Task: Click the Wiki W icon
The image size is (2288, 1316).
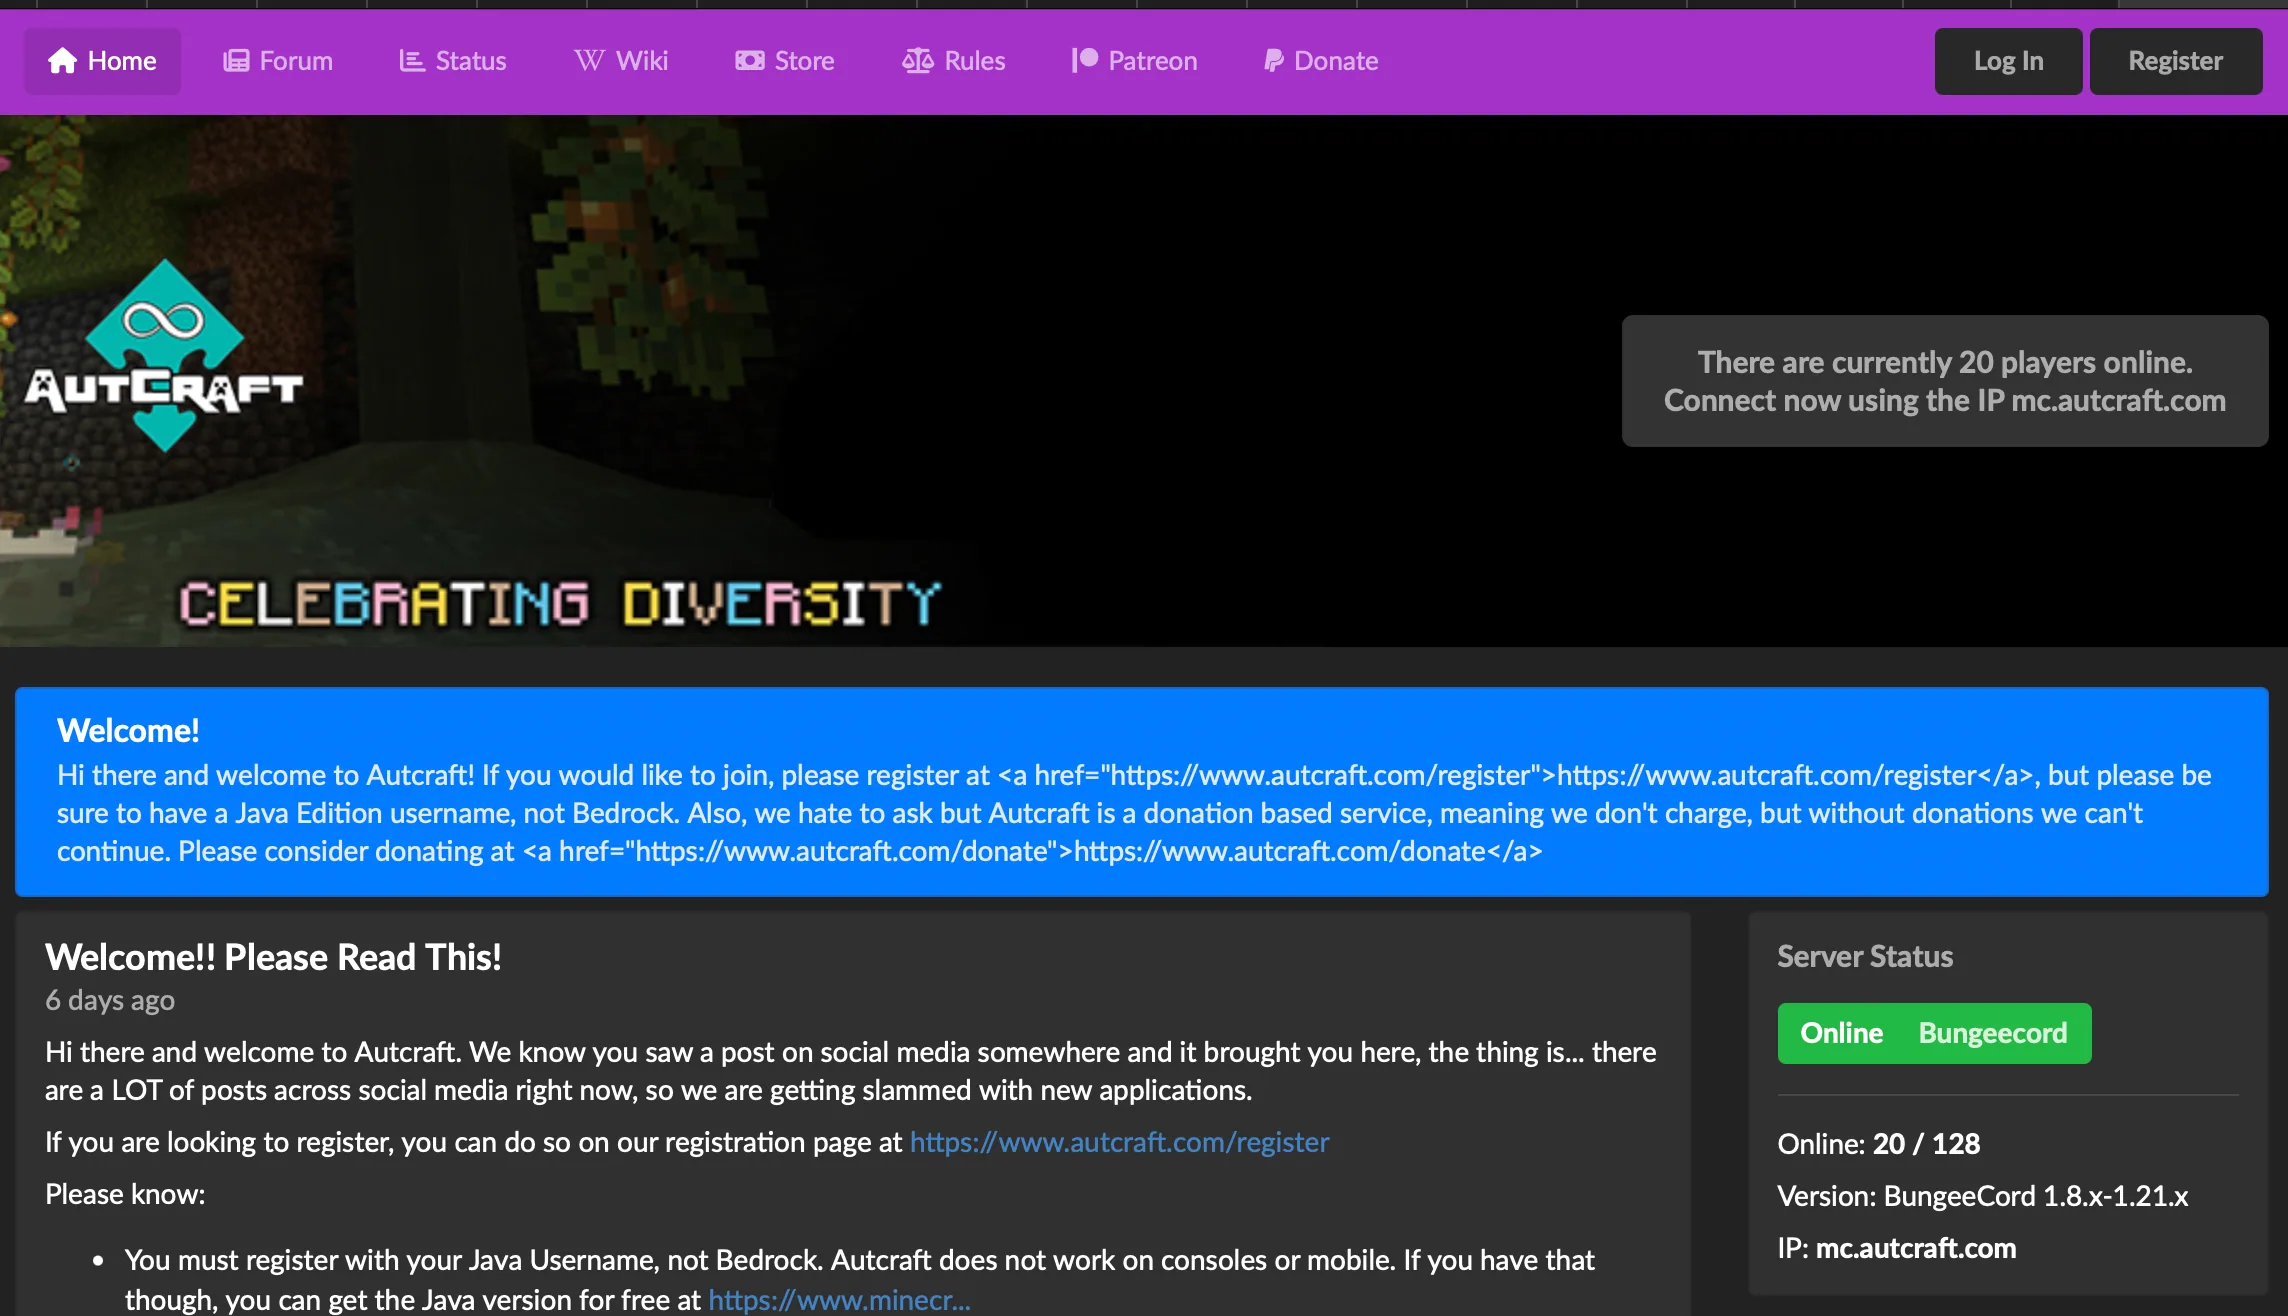Action: [x=589, y=61]
